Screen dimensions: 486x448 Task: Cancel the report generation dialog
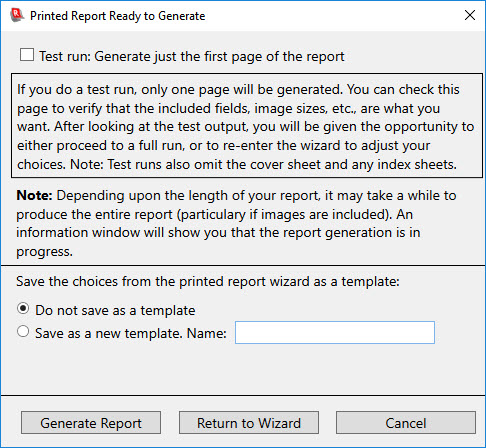coord(406,423)
